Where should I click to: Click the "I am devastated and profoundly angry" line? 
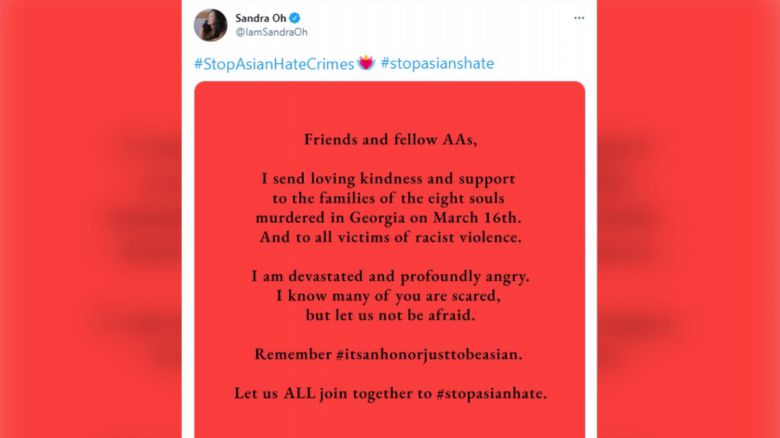point(390,276)
